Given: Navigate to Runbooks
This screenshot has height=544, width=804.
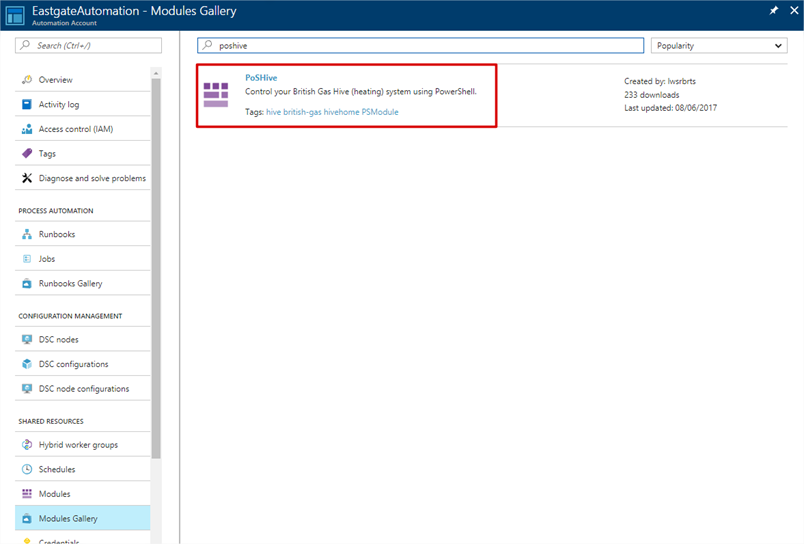Looking at the screenshot, I should [83, 234].
